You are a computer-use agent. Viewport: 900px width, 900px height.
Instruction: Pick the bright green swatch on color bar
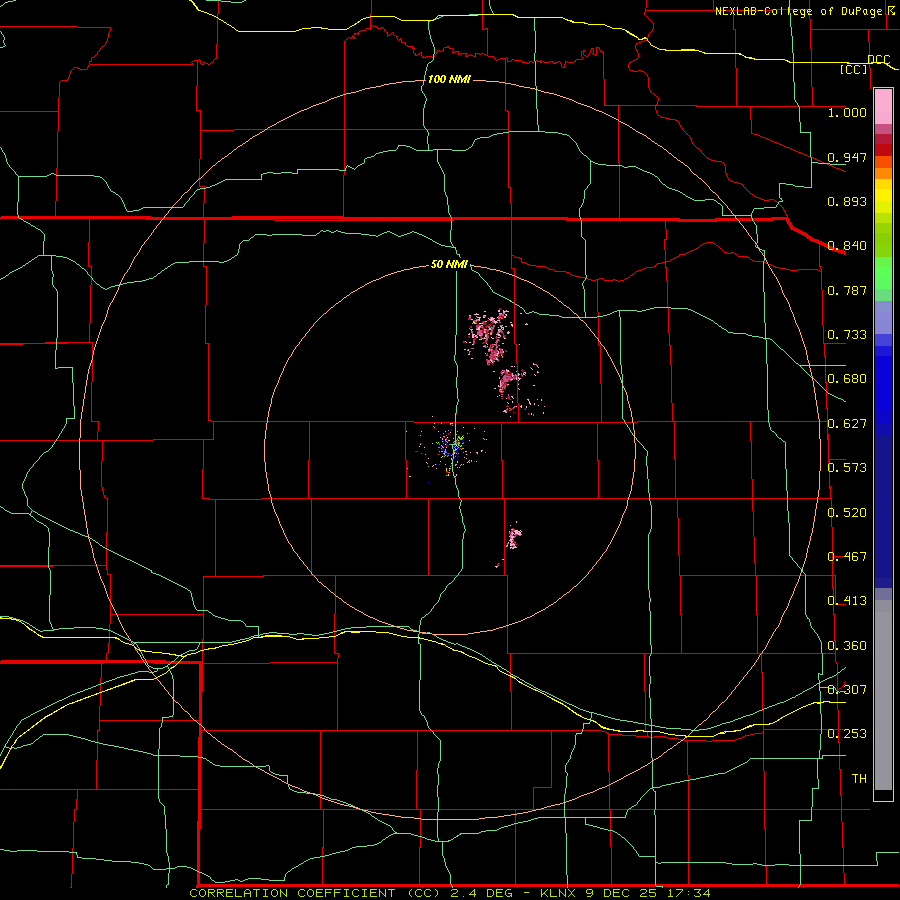pos(883,273)
